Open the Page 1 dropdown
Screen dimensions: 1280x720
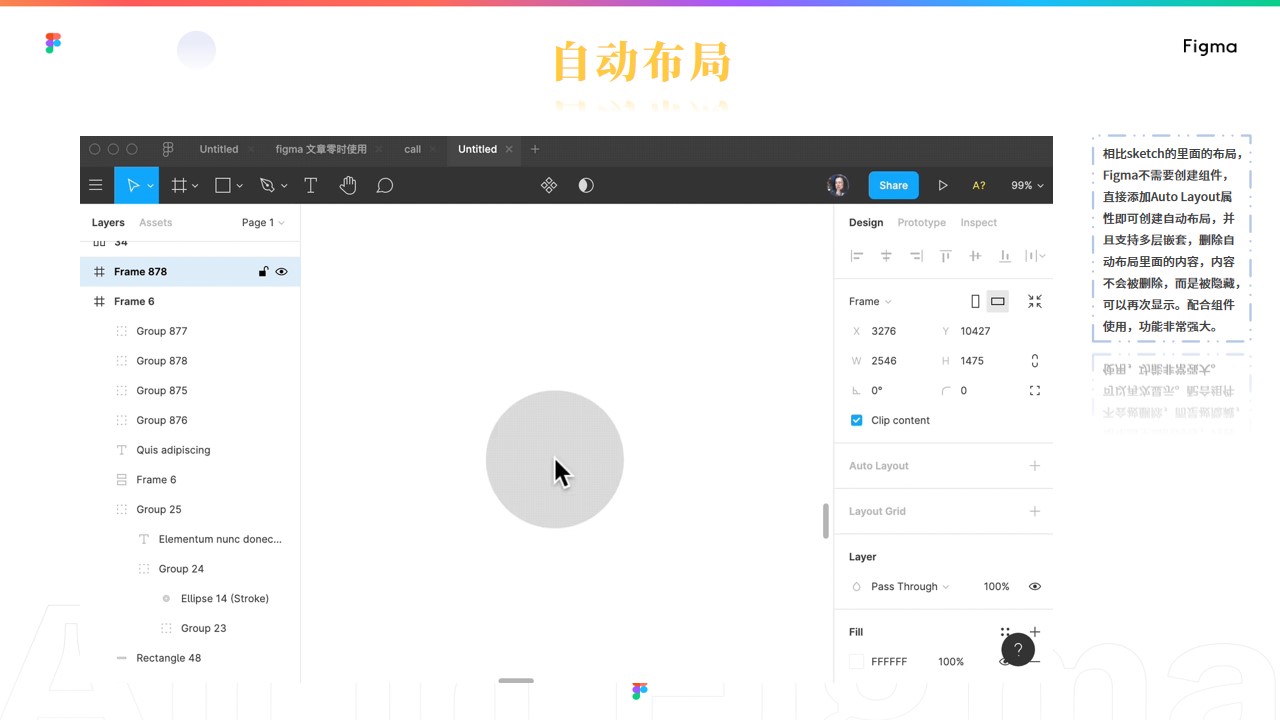click(263, 223)
